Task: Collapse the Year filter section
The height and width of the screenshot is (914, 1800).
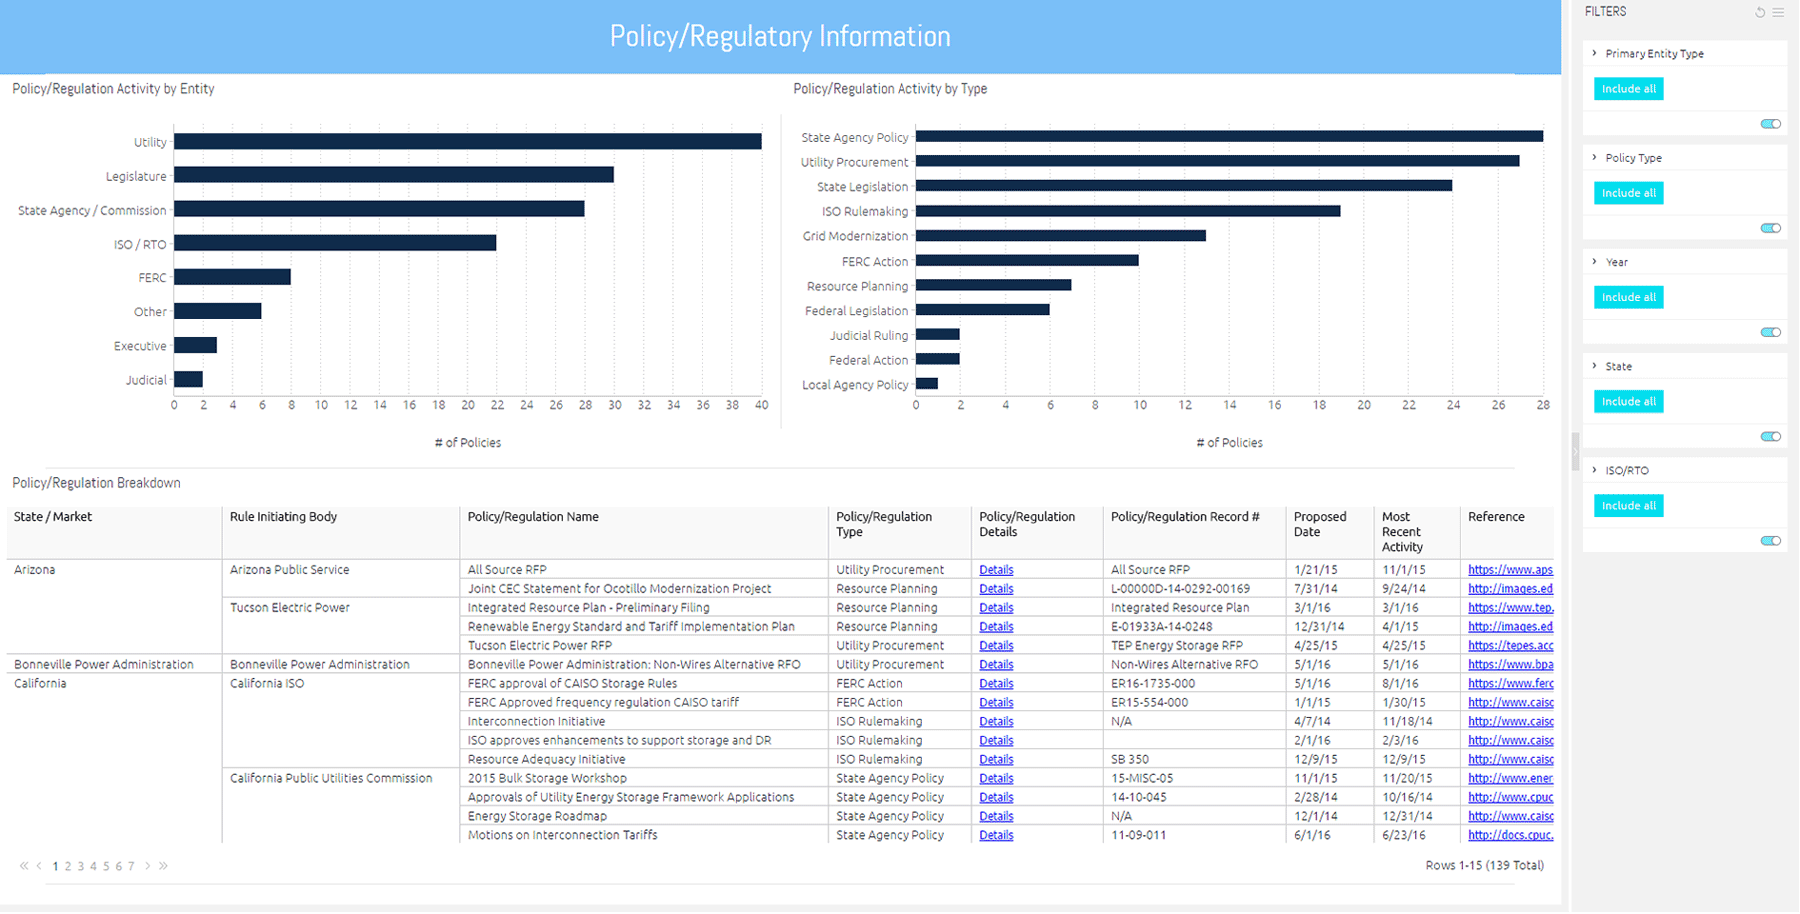Action: pyautogui.click(x=1595, y=262)
